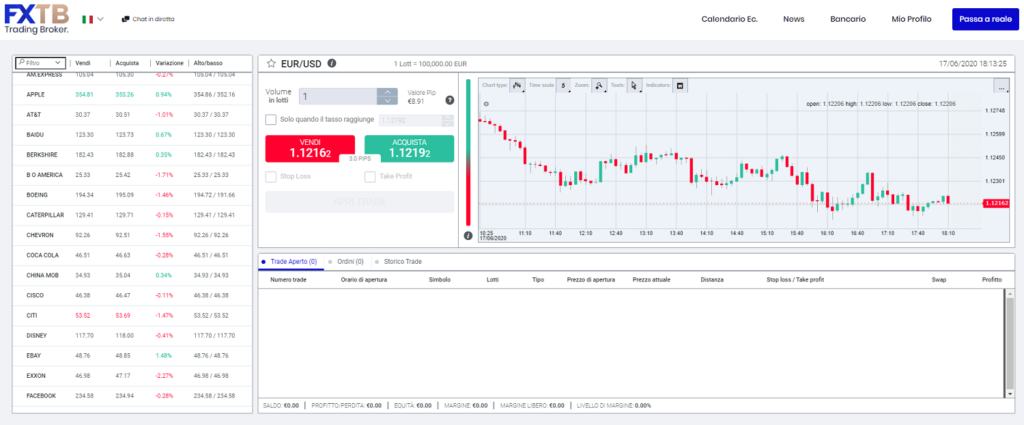Viewport: 1024px width, 425px height.
Task: Enable the Take Profit checkbox
Action: (370, 176)
